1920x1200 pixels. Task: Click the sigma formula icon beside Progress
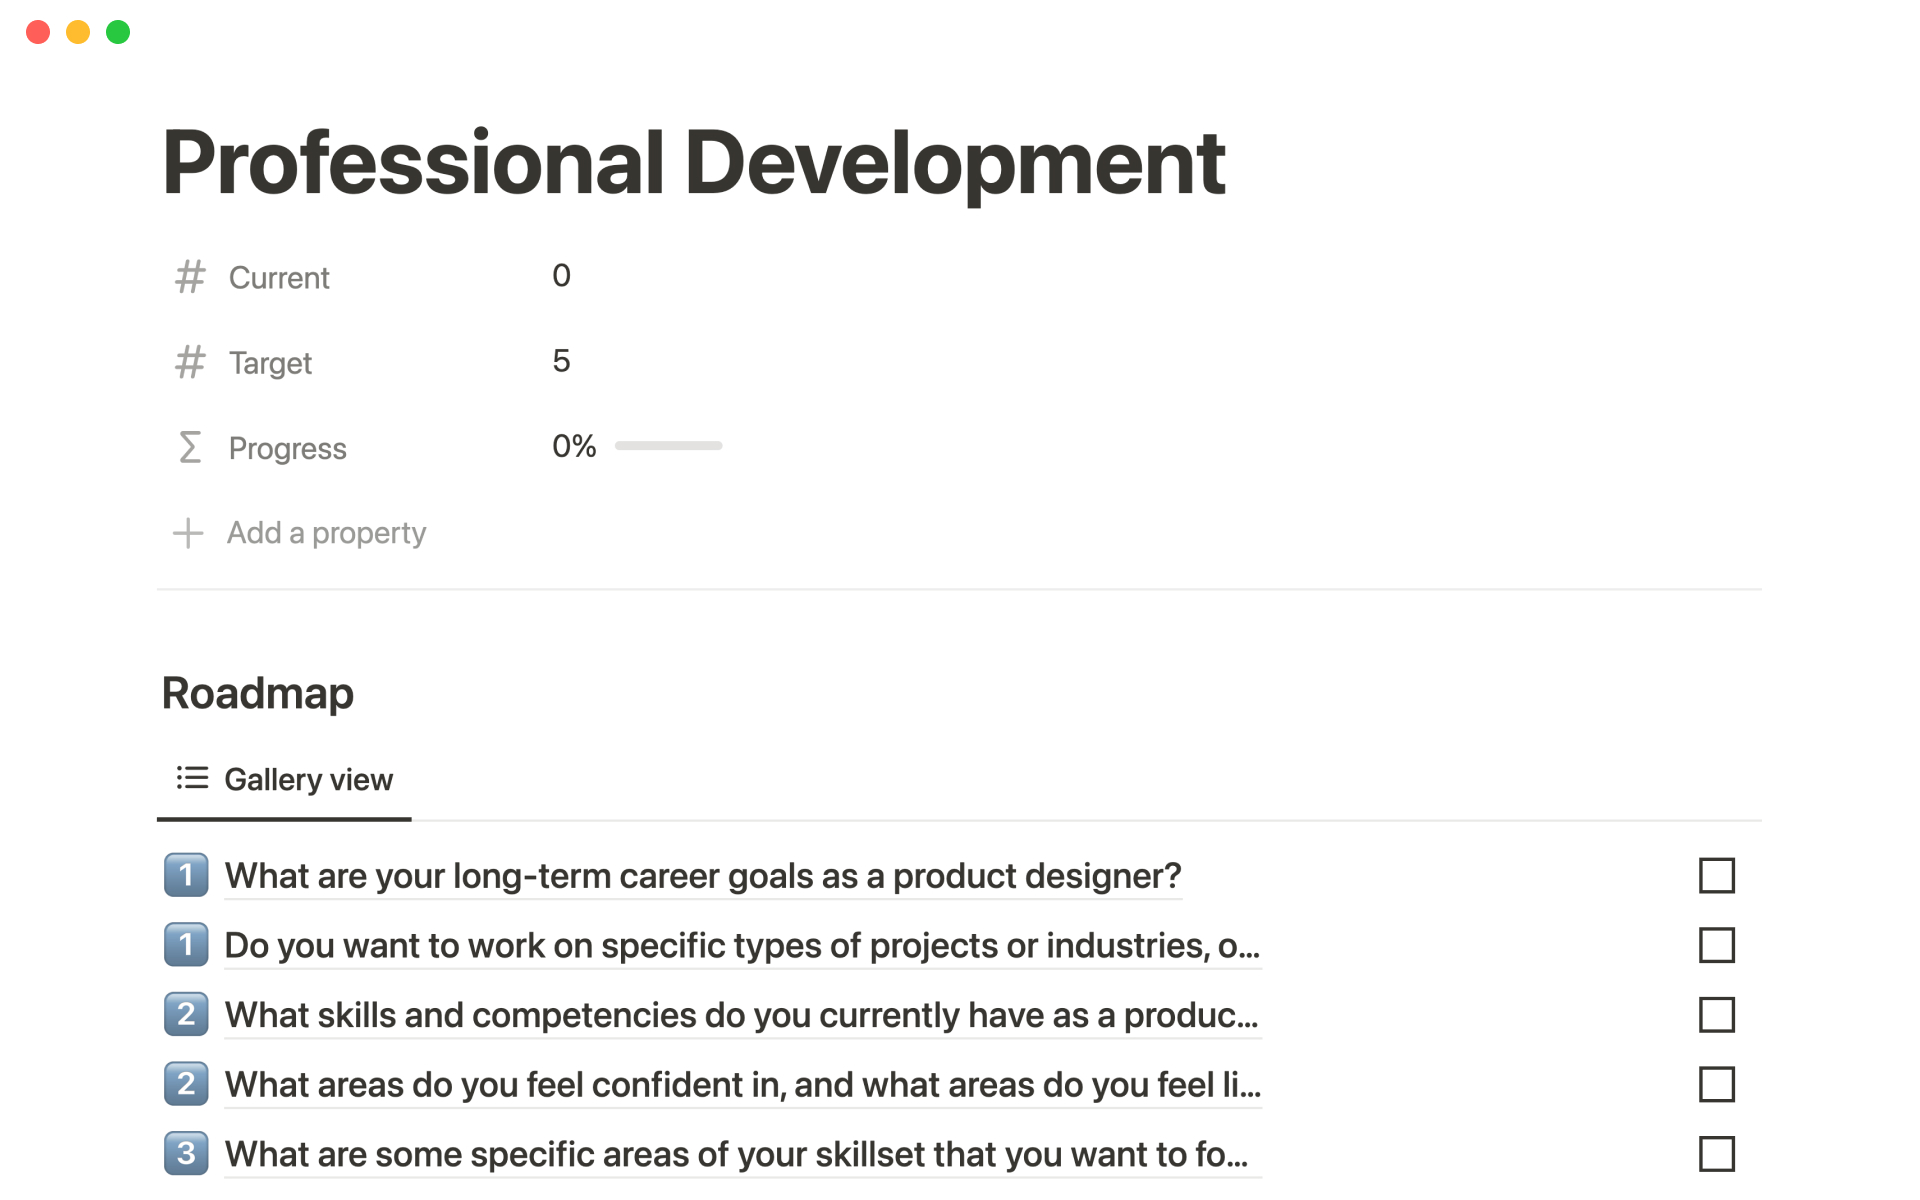[190, 447]
